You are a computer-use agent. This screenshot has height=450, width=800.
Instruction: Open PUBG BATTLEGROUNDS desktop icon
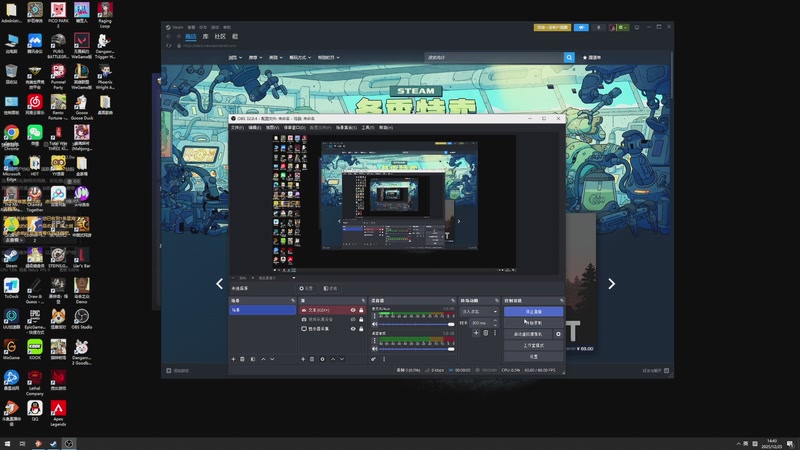click(58, 46)
